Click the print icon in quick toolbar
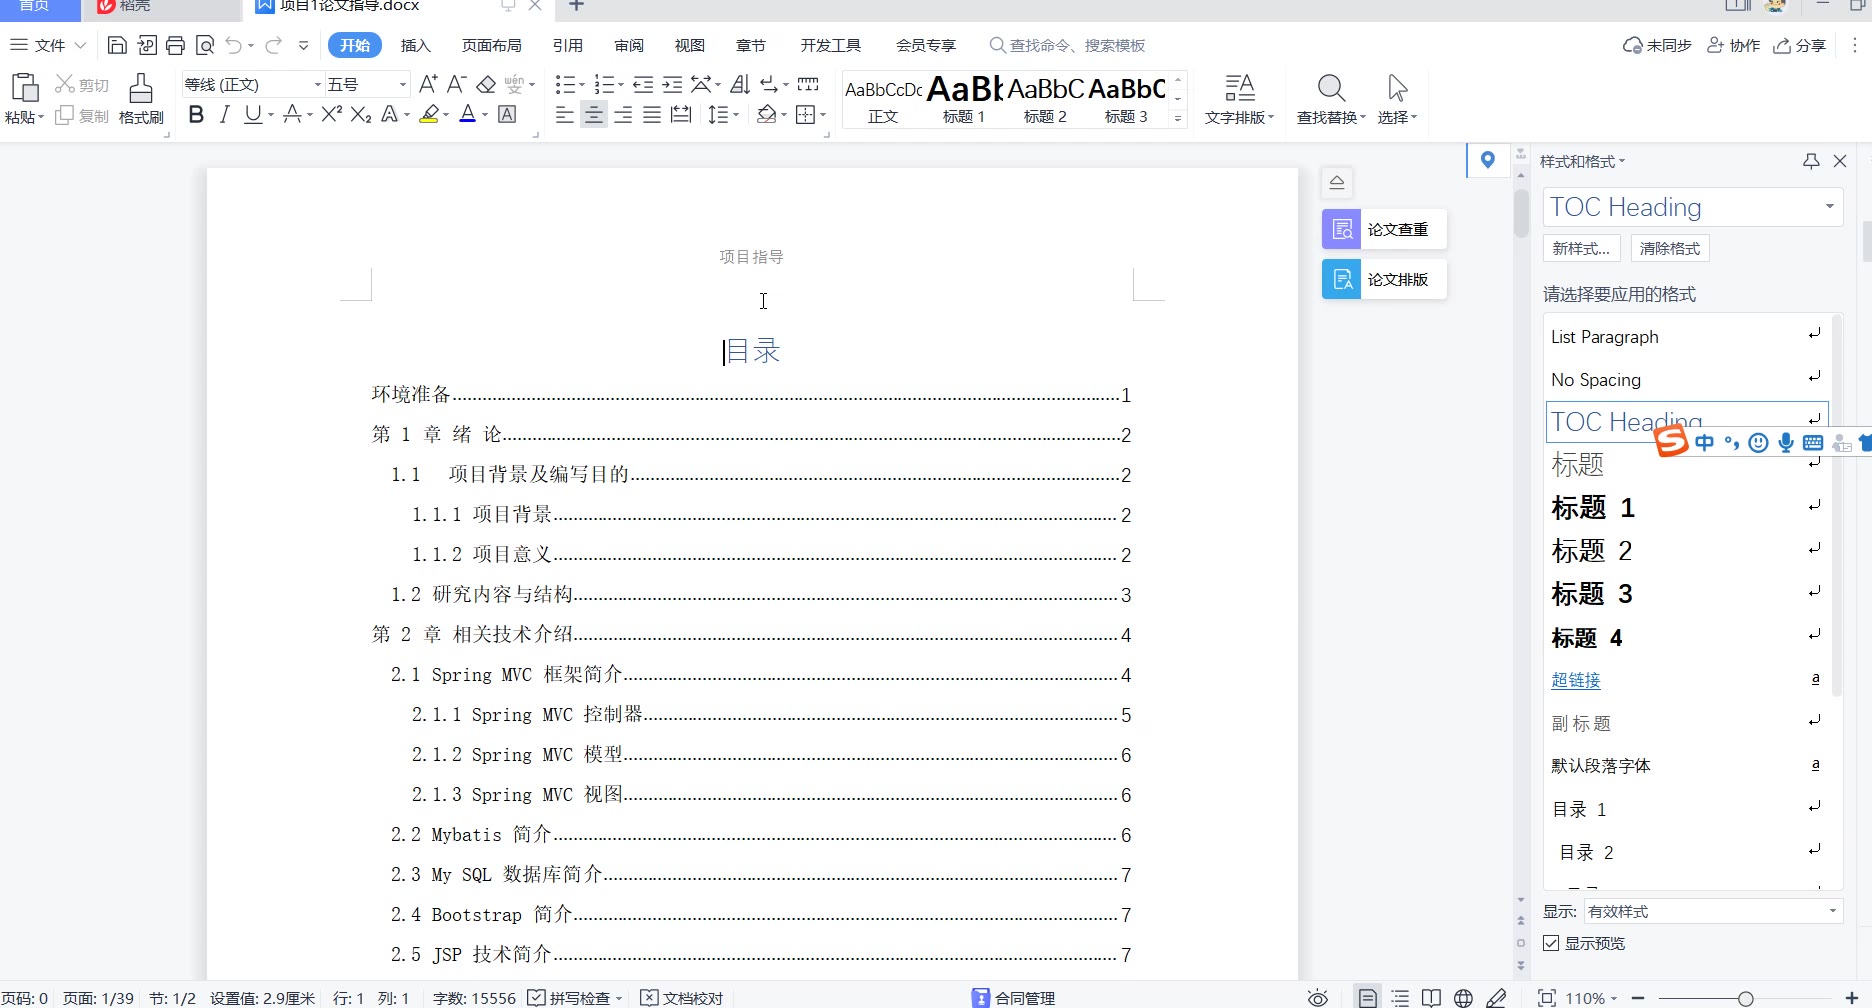The image size is (1872, 1008). (176, 45)
